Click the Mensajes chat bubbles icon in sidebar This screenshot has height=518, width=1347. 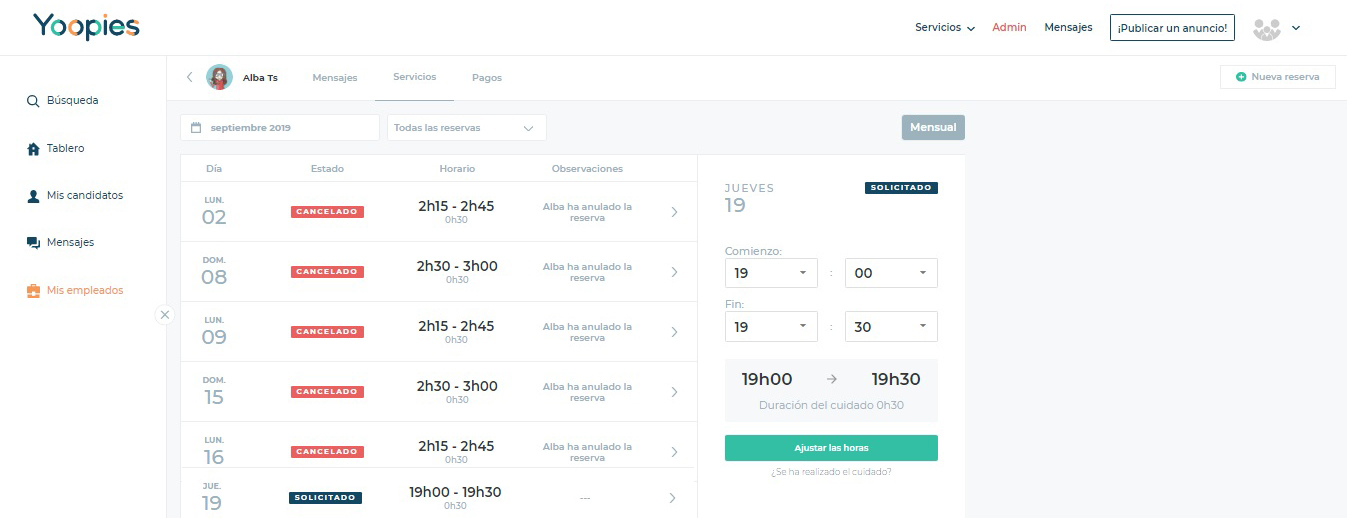click(33, 243)
